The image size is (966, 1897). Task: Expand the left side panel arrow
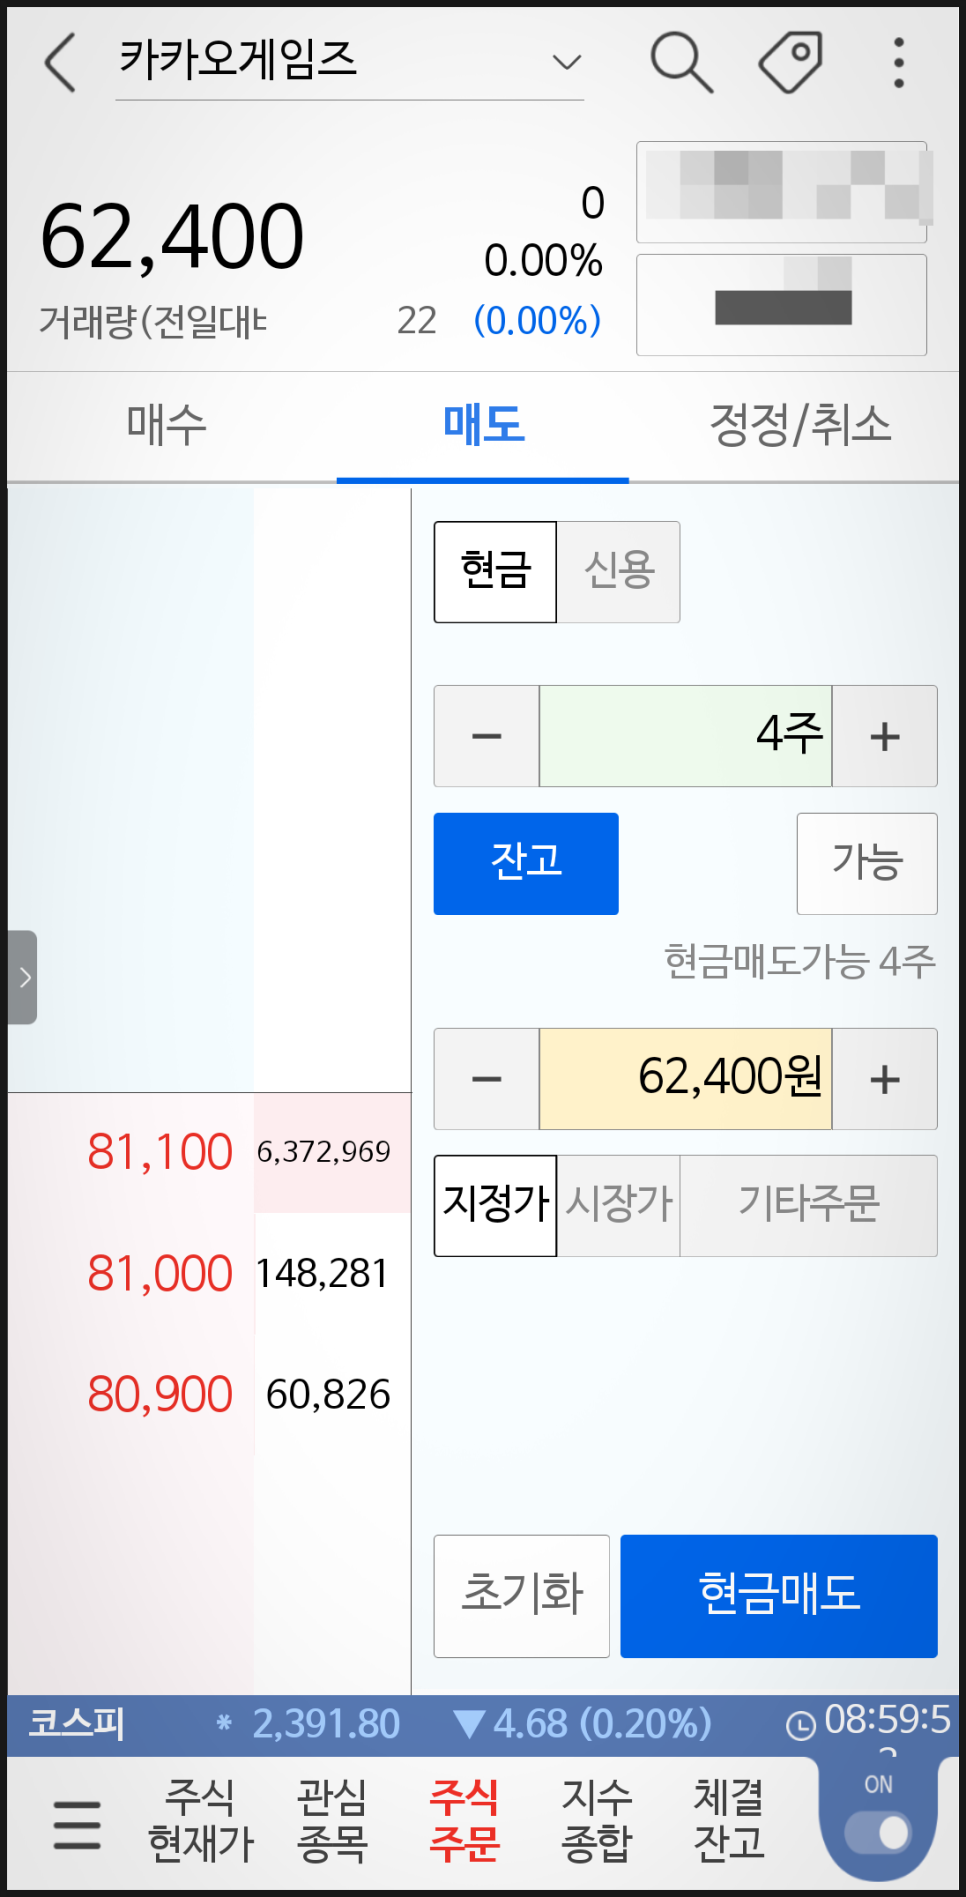tap(23, 977)
